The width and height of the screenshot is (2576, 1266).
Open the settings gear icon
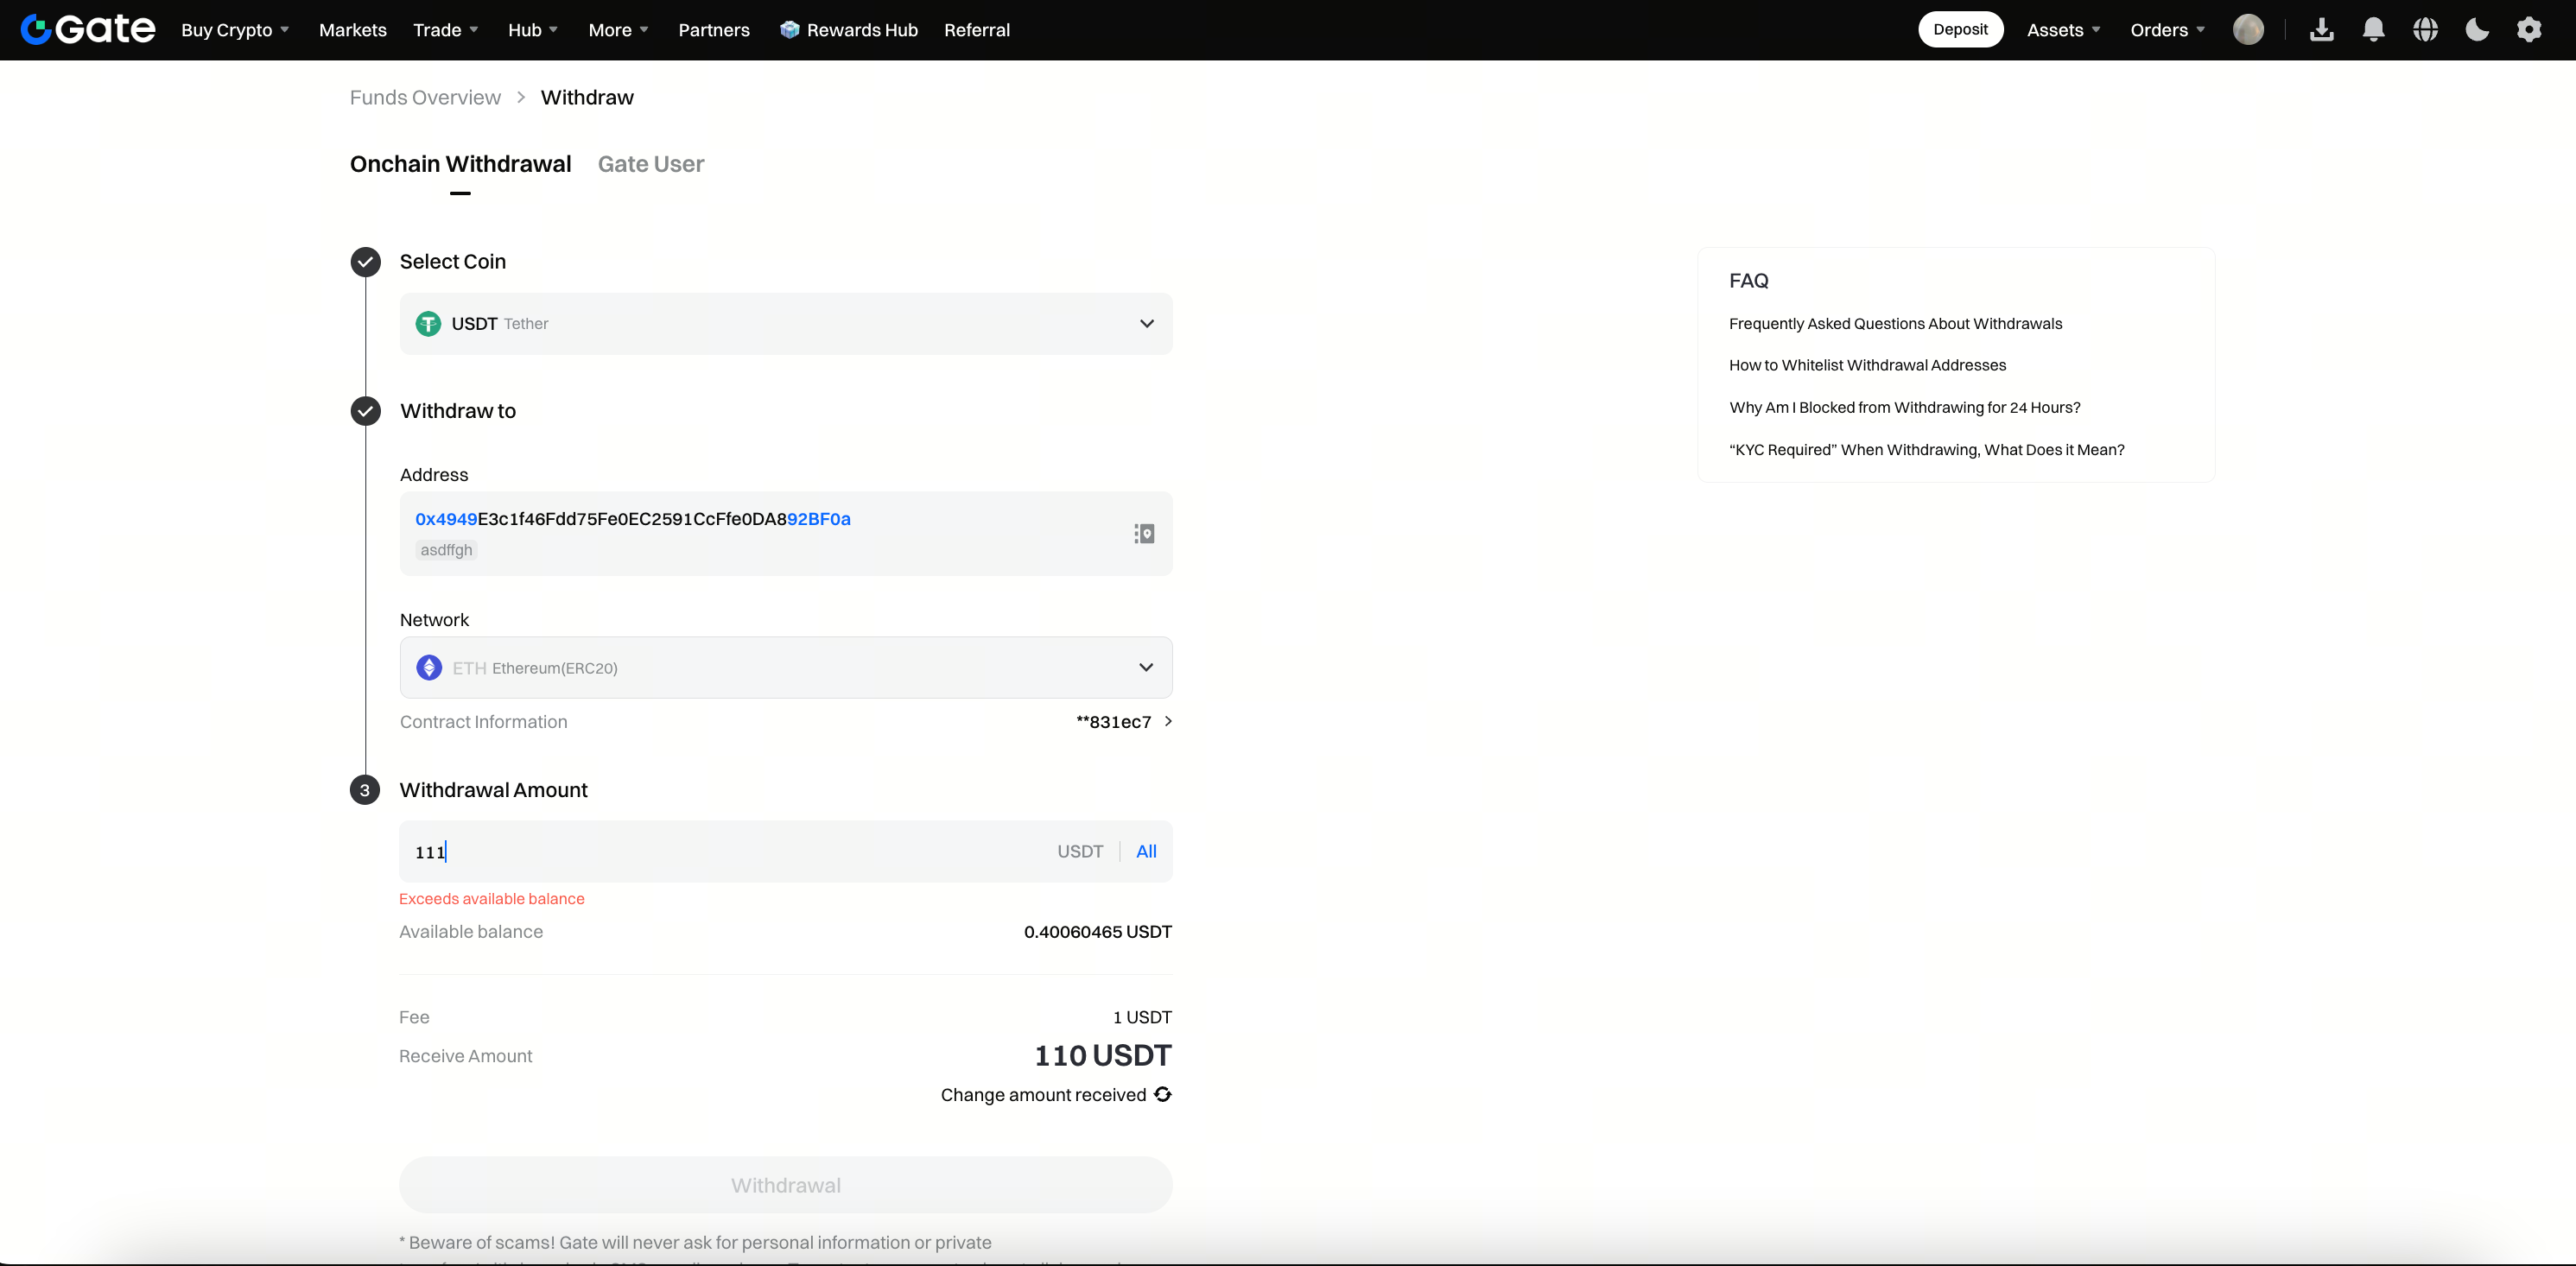(2529, 30)
